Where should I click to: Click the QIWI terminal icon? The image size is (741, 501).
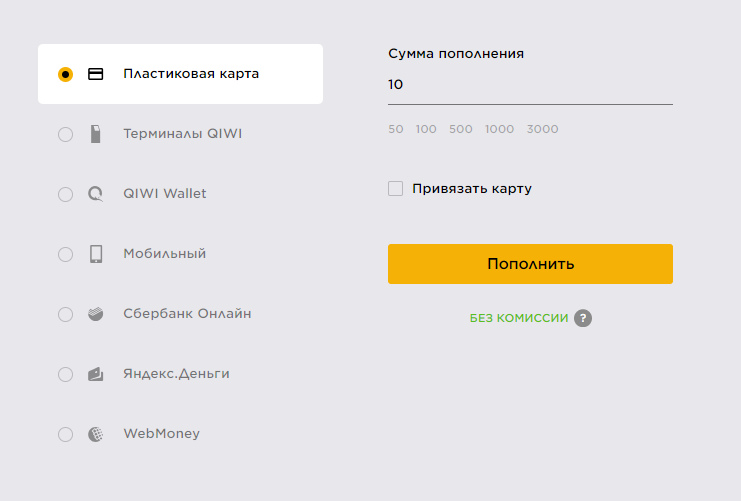(x=95, y=134)
